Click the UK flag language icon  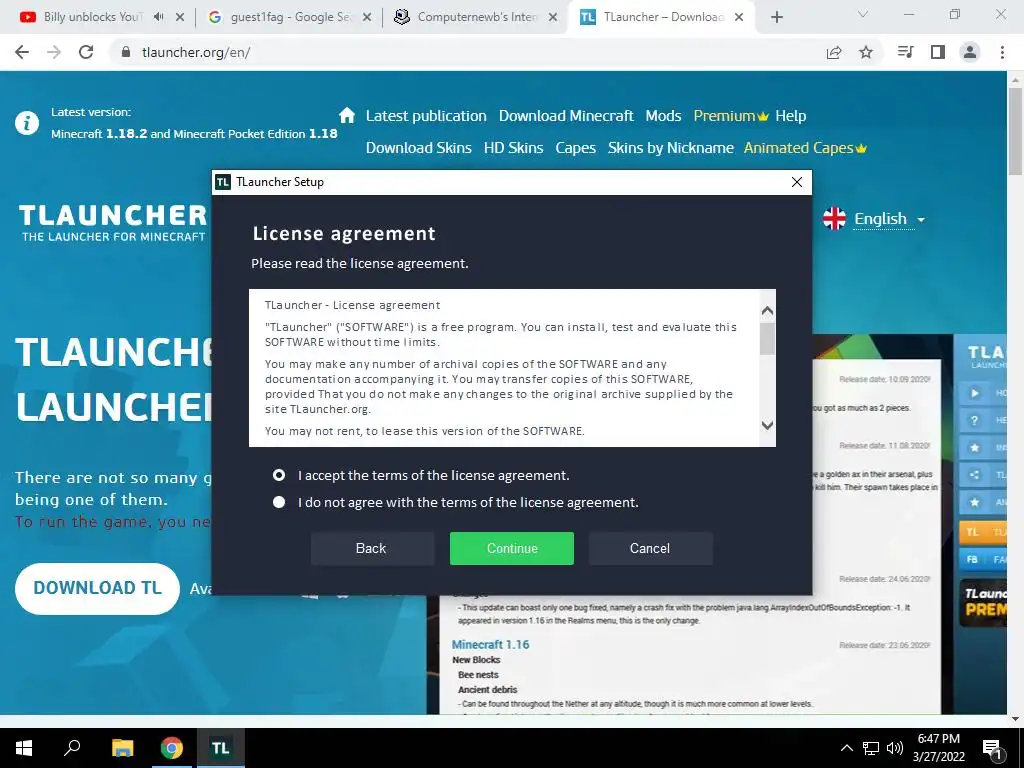pos(834,219)
